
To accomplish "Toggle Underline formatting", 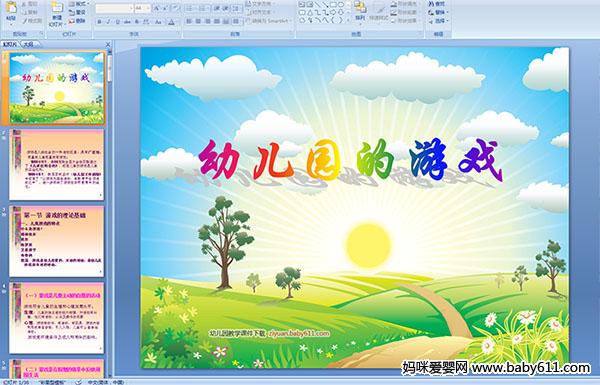I will click(117, 22).
